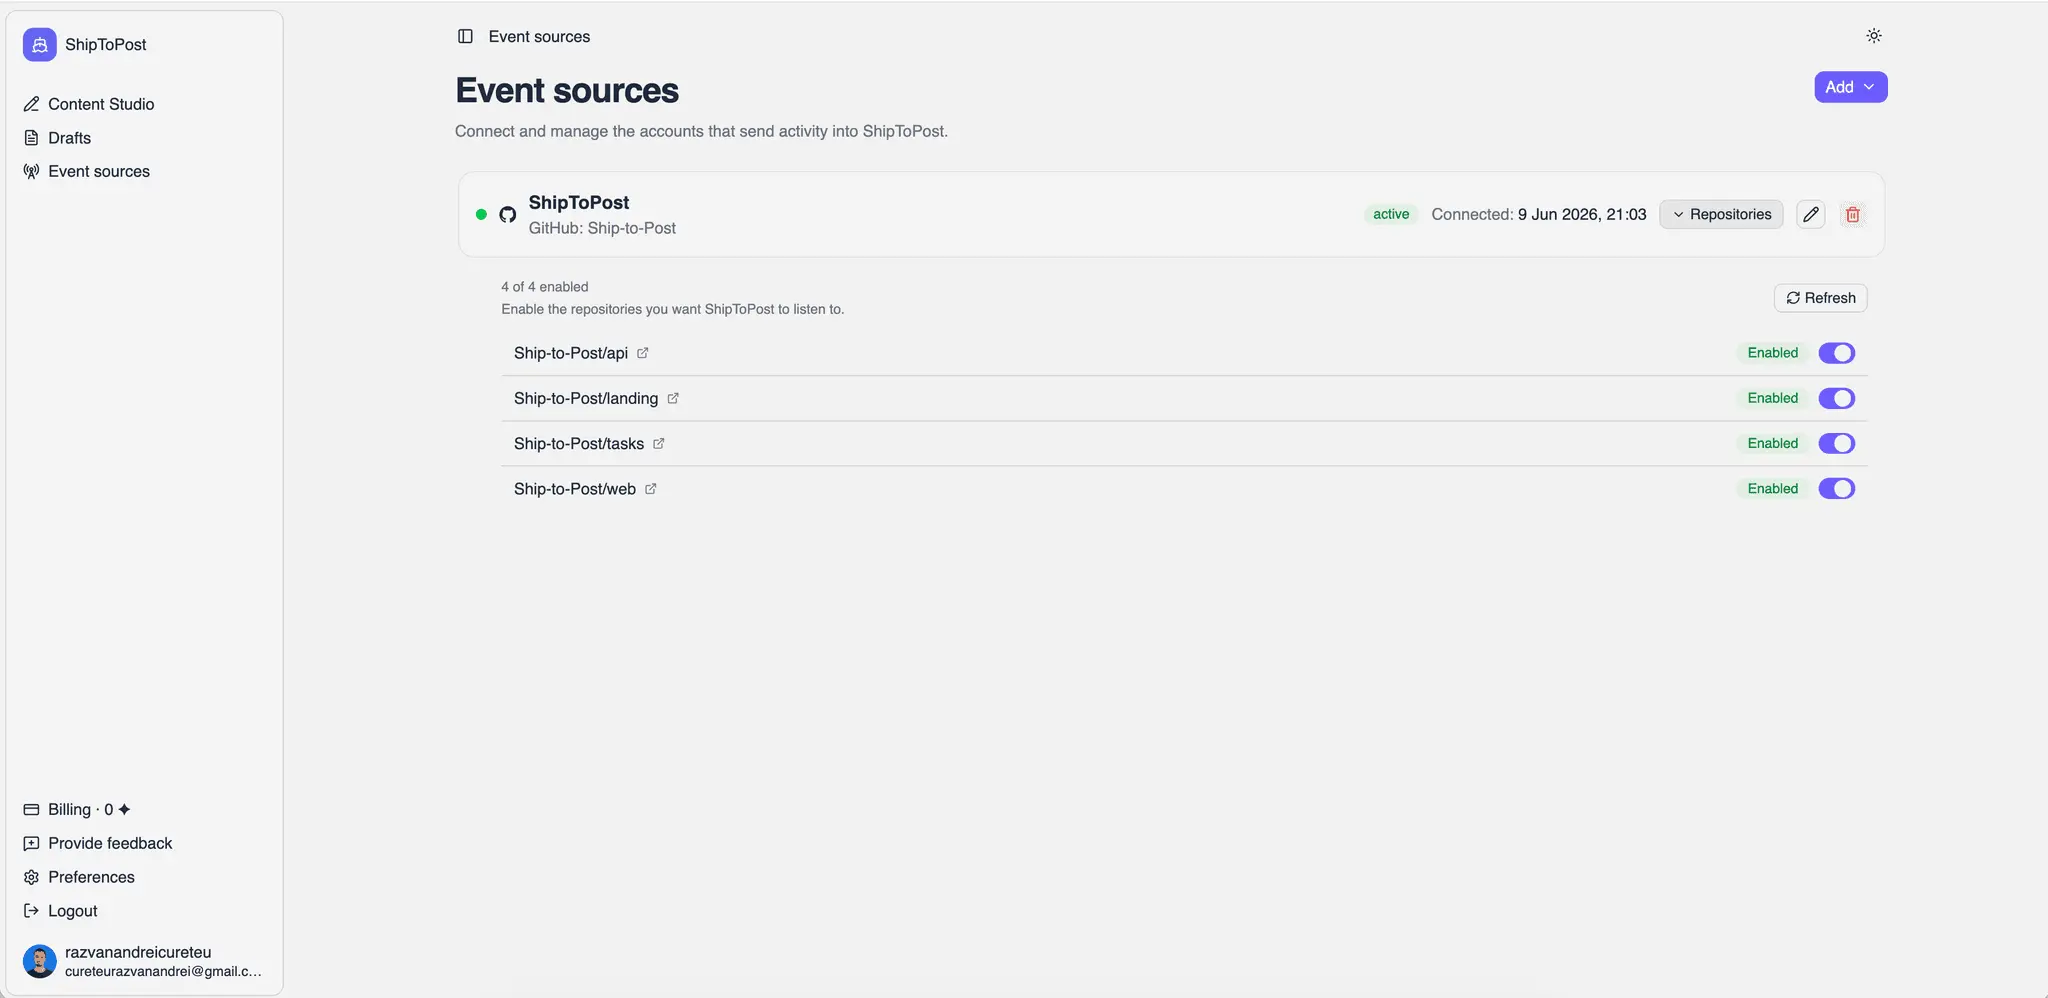2048x998 pixels.
Task: Edit the ShipToPost source with pencil icon
Action: coord(1811,214)
